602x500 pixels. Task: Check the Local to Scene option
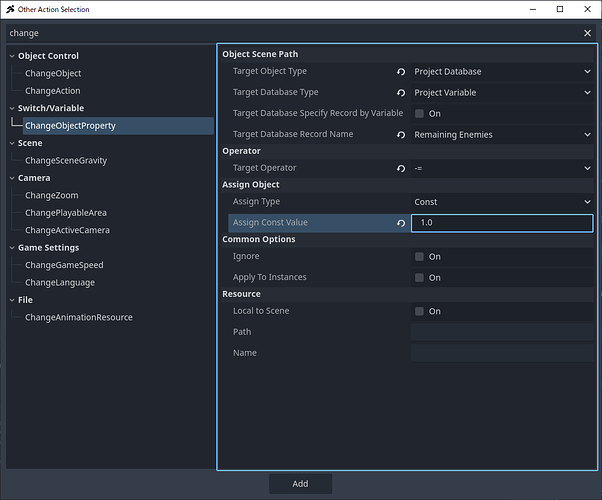pyautogui.click(x=420, y=312)
